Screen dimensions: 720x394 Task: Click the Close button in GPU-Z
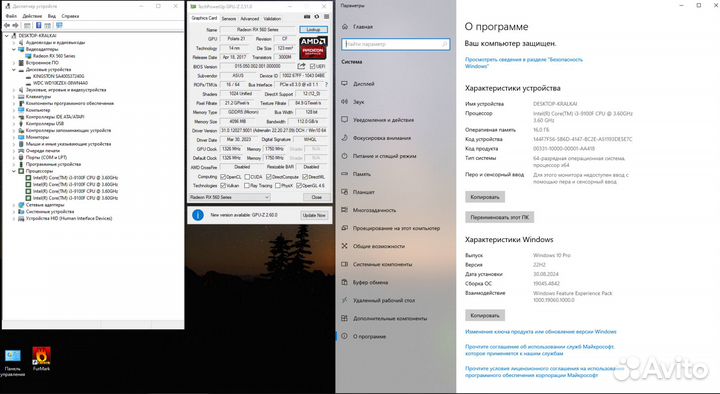pyautogui.click(x=316, y=197)
